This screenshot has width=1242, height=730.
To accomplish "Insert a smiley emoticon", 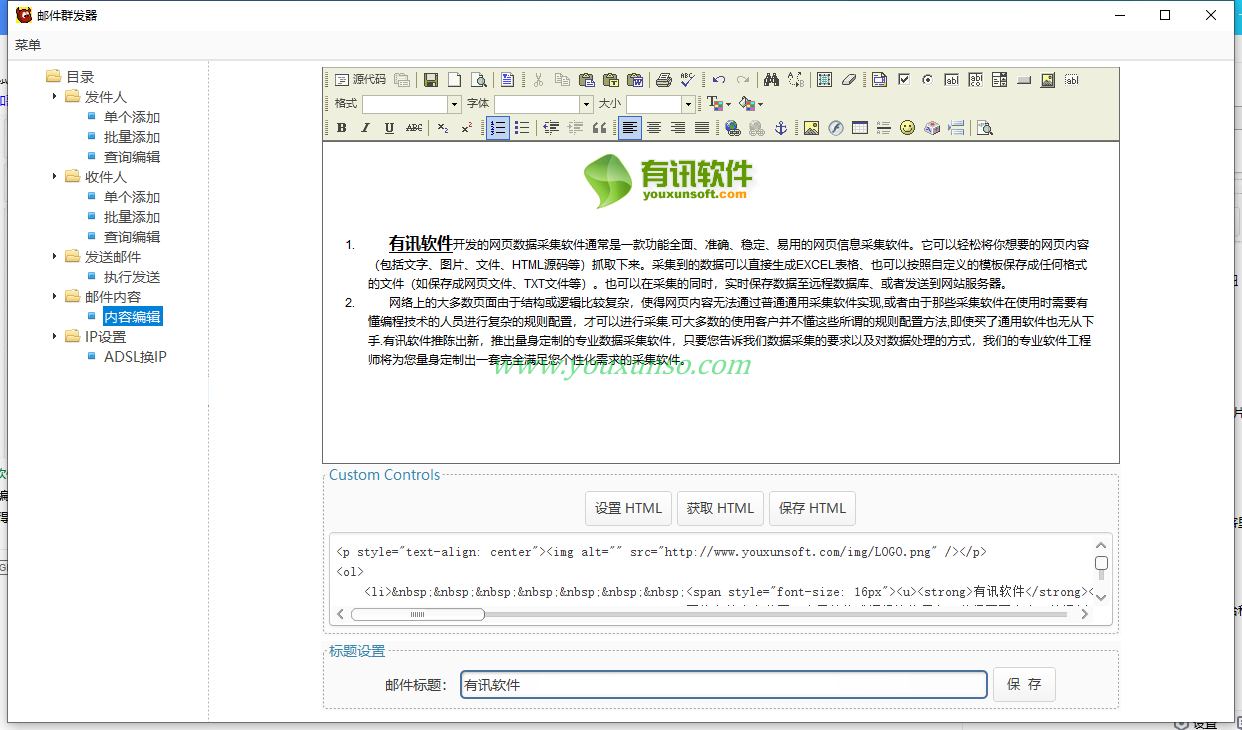I will (x=908, y=128).
